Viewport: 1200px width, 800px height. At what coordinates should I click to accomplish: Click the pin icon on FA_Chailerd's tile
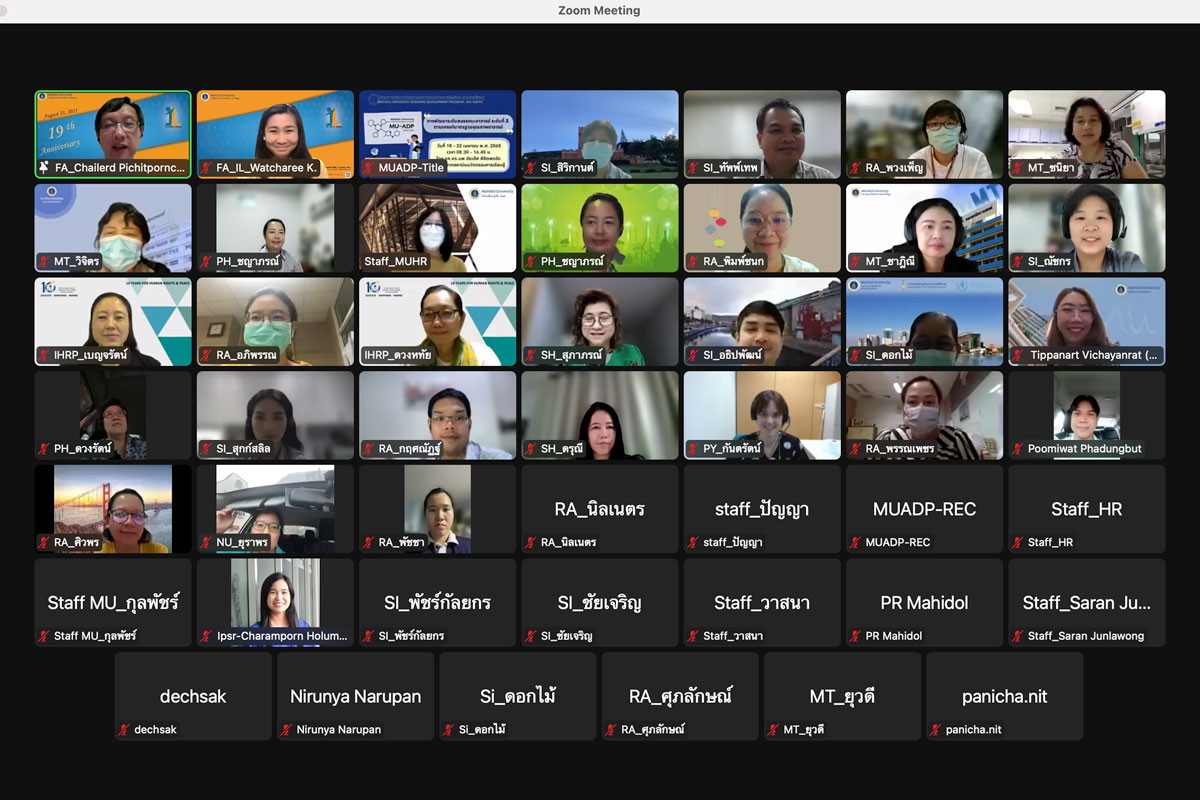click(45, 169)
